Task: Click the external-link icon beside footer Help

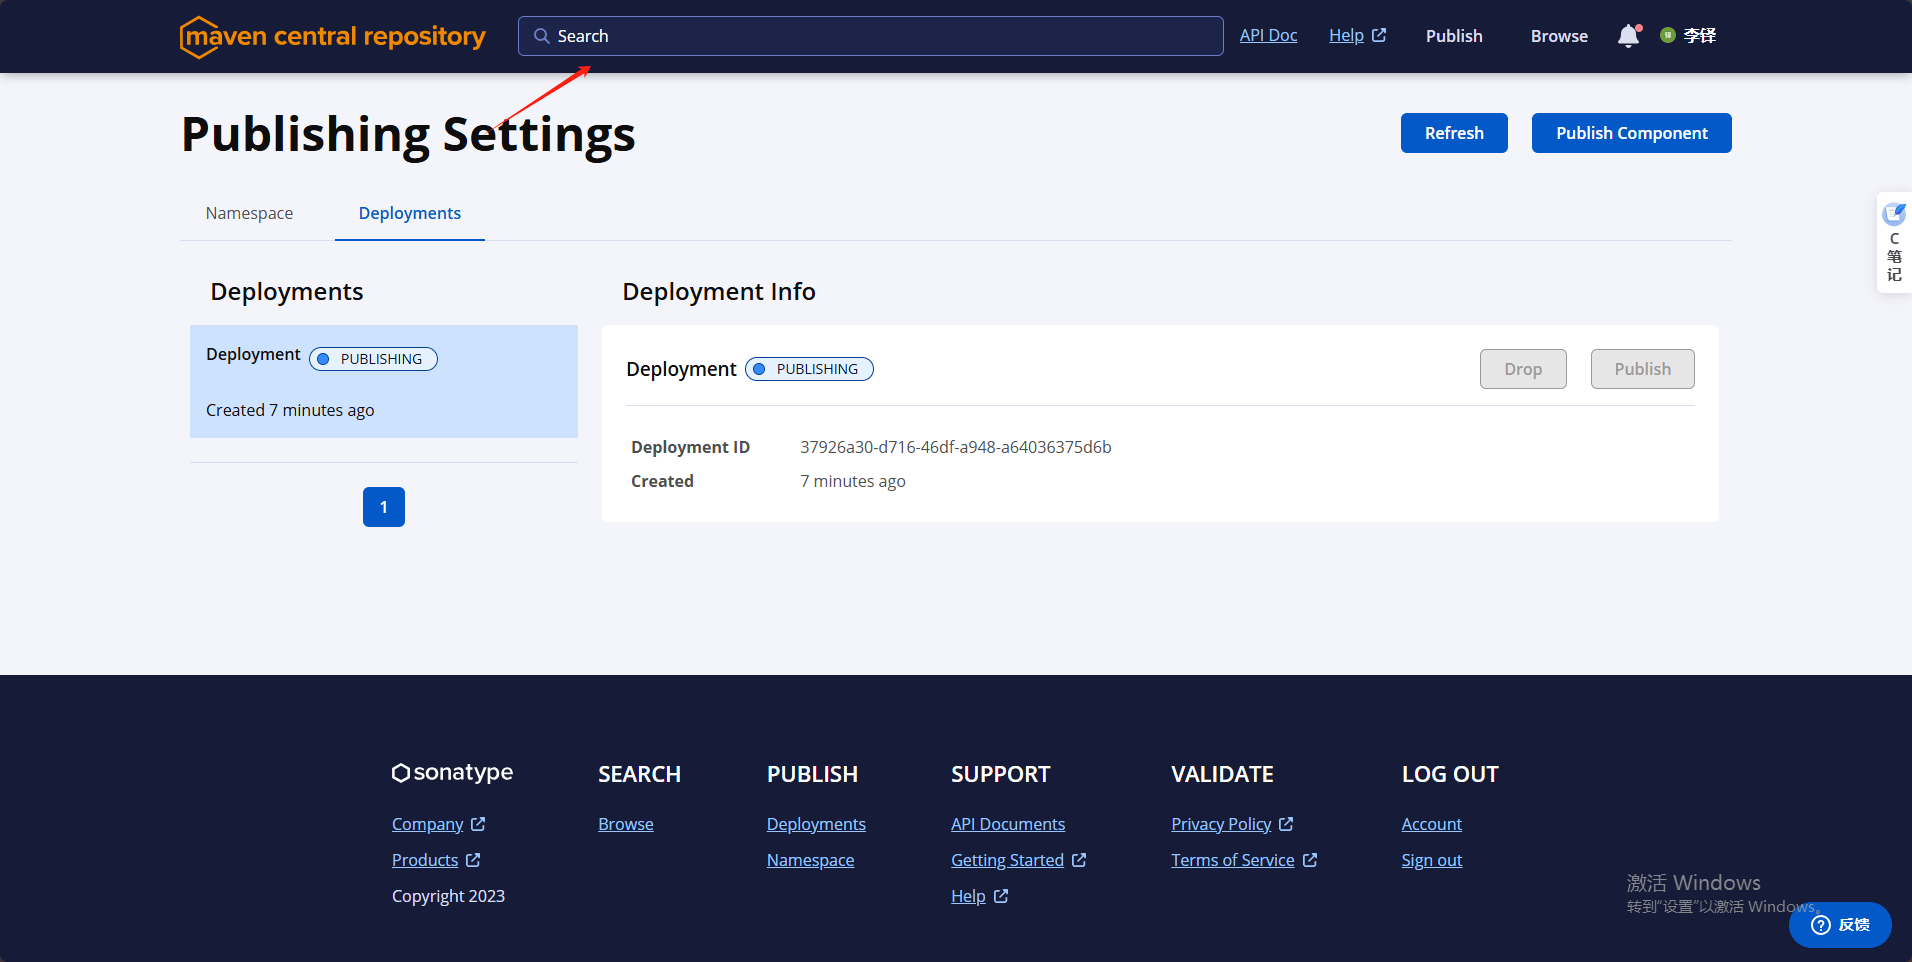Action: click(x=1001, y=896)
